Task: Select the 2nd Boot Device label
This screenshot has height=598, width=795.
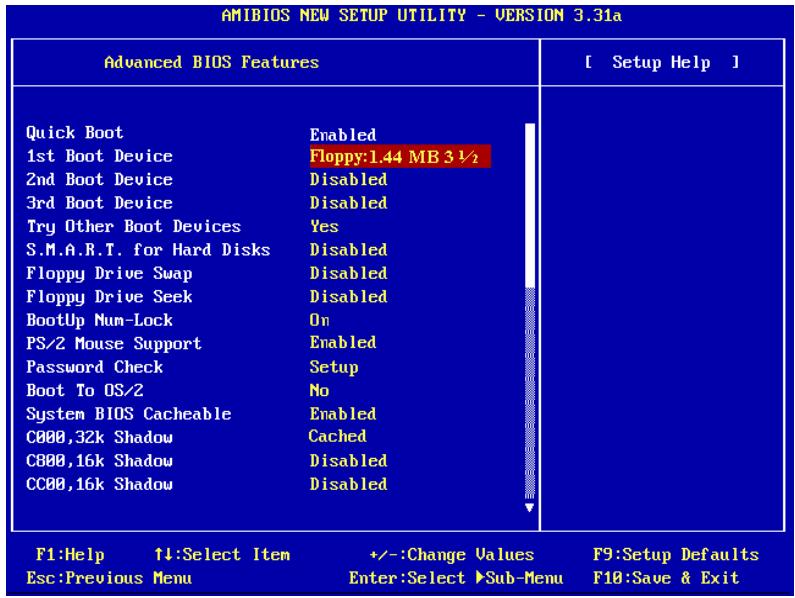Action: [99, 179]
